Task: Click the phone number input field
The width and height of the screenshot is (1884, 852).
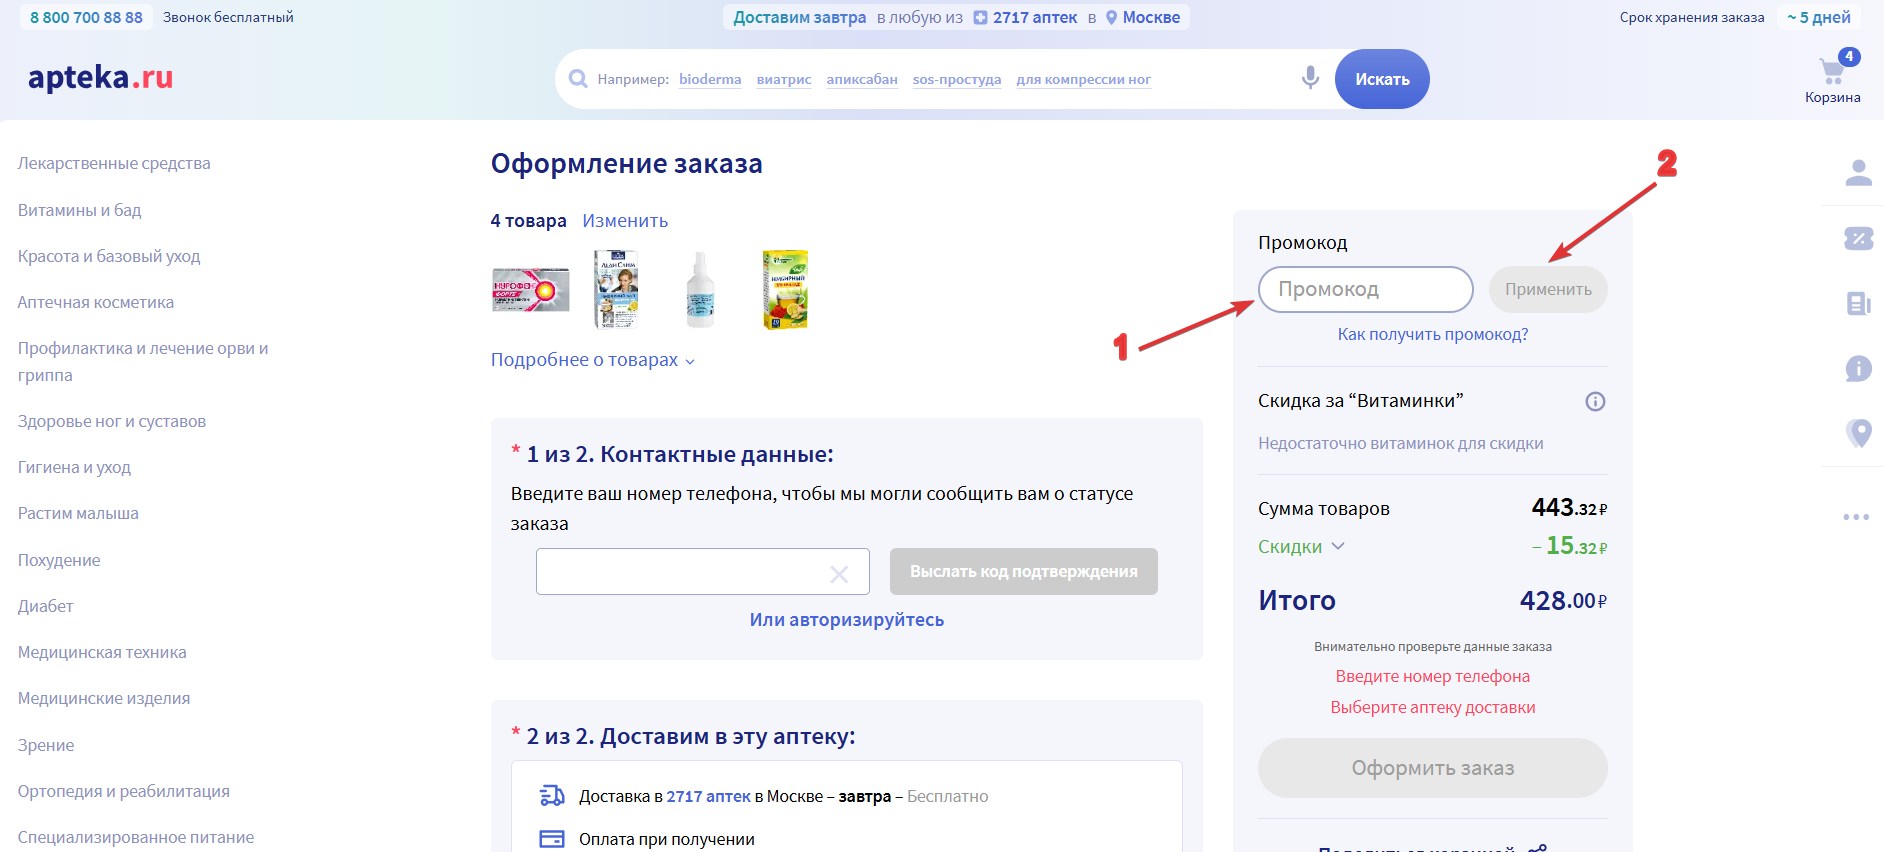Action: pyautogui.click(x=702, y=571)
